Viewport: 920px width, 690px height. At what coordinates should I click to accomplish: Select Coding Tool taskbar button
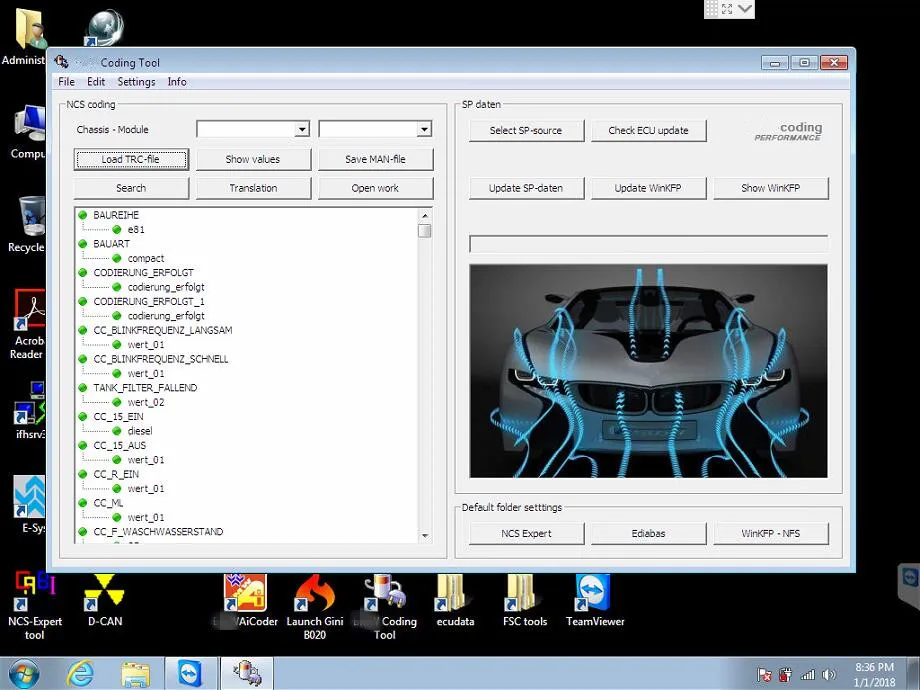pyautogui.click(x=247, y=673)
